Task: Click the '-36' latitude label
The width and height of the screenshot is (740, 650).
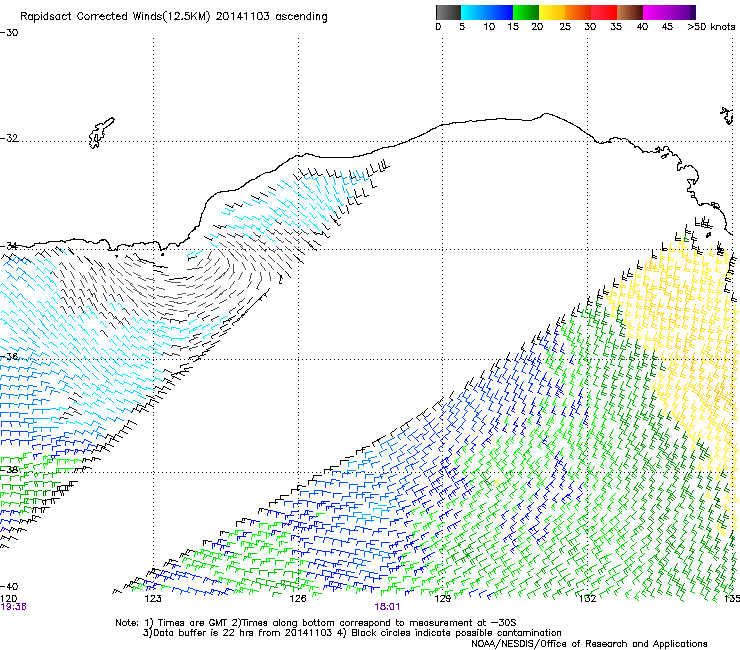Action: coord(9,356)
